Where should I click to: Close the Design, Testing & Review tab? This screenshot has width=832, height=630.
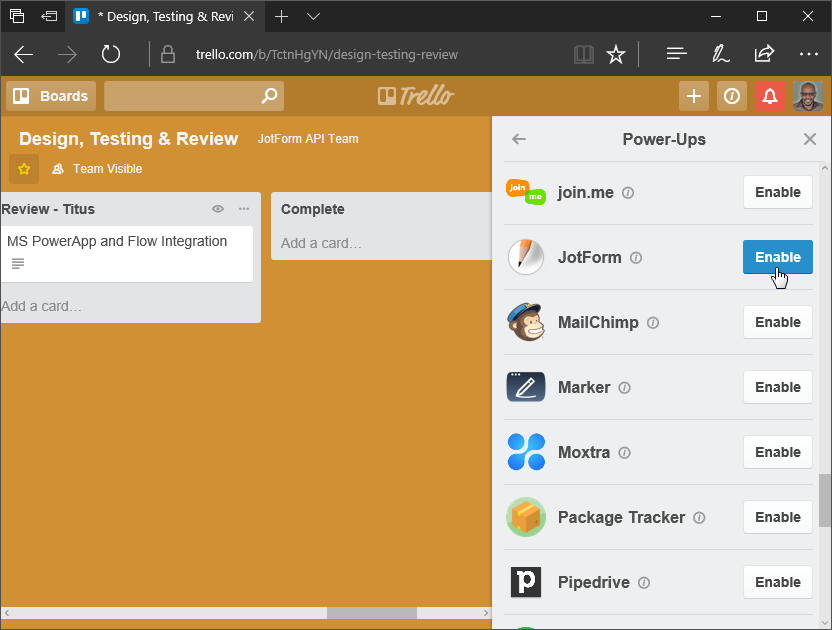(x=249, y=16)
